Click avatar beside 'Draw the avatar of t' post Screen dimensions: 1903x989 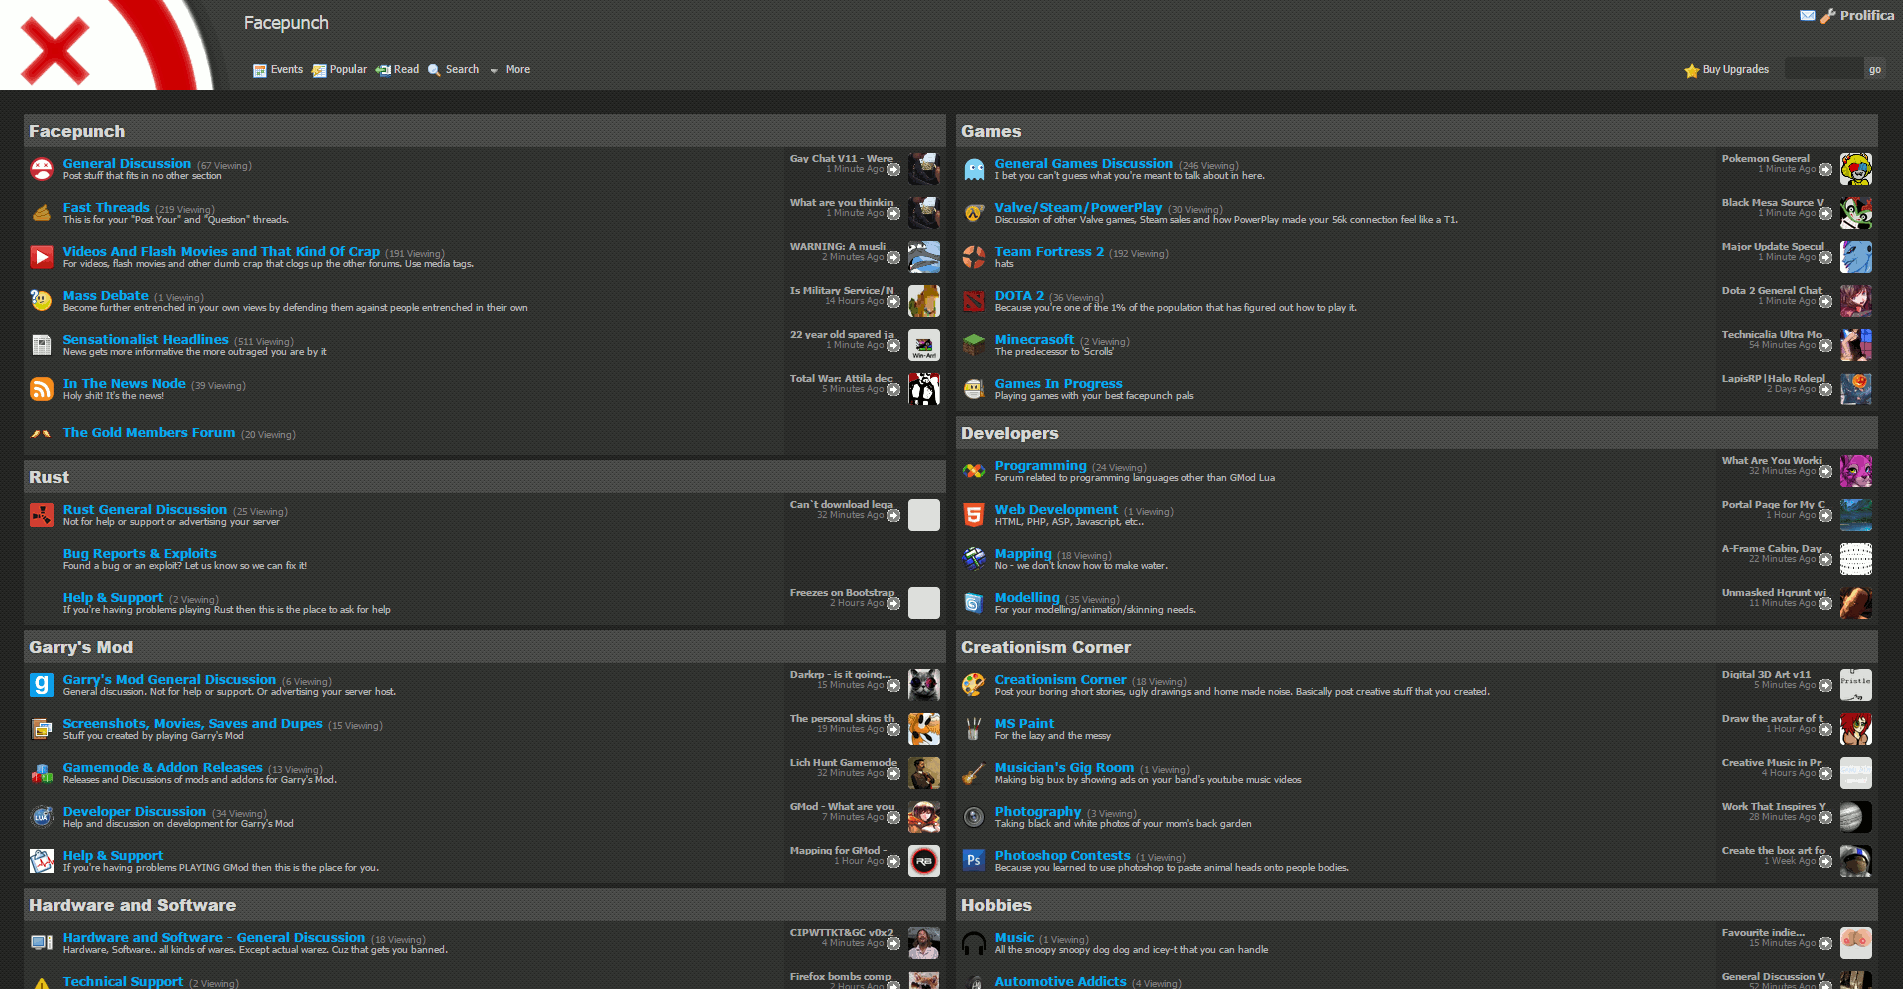click(1856, 729)
